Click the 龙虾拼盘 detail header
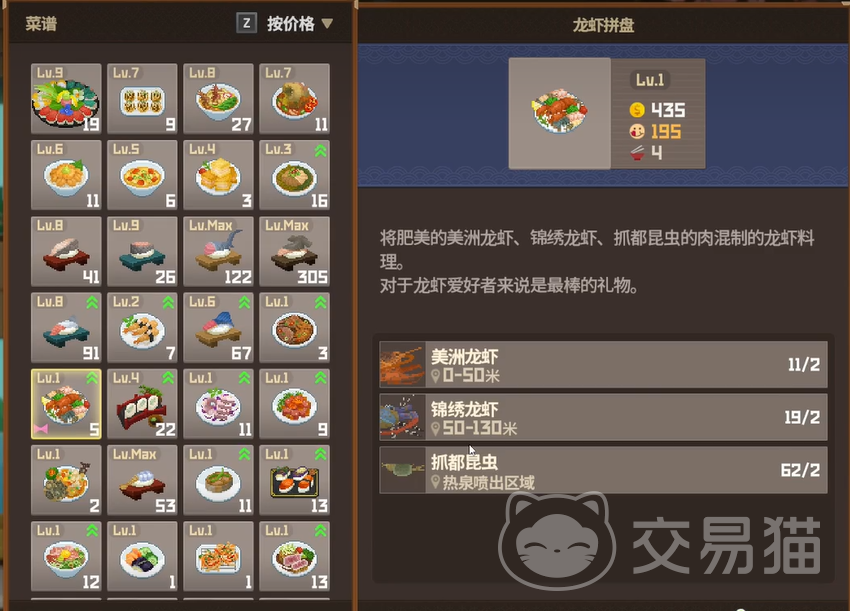The width and height of the screenshot is (850, 611). click(x=603, y=25)
